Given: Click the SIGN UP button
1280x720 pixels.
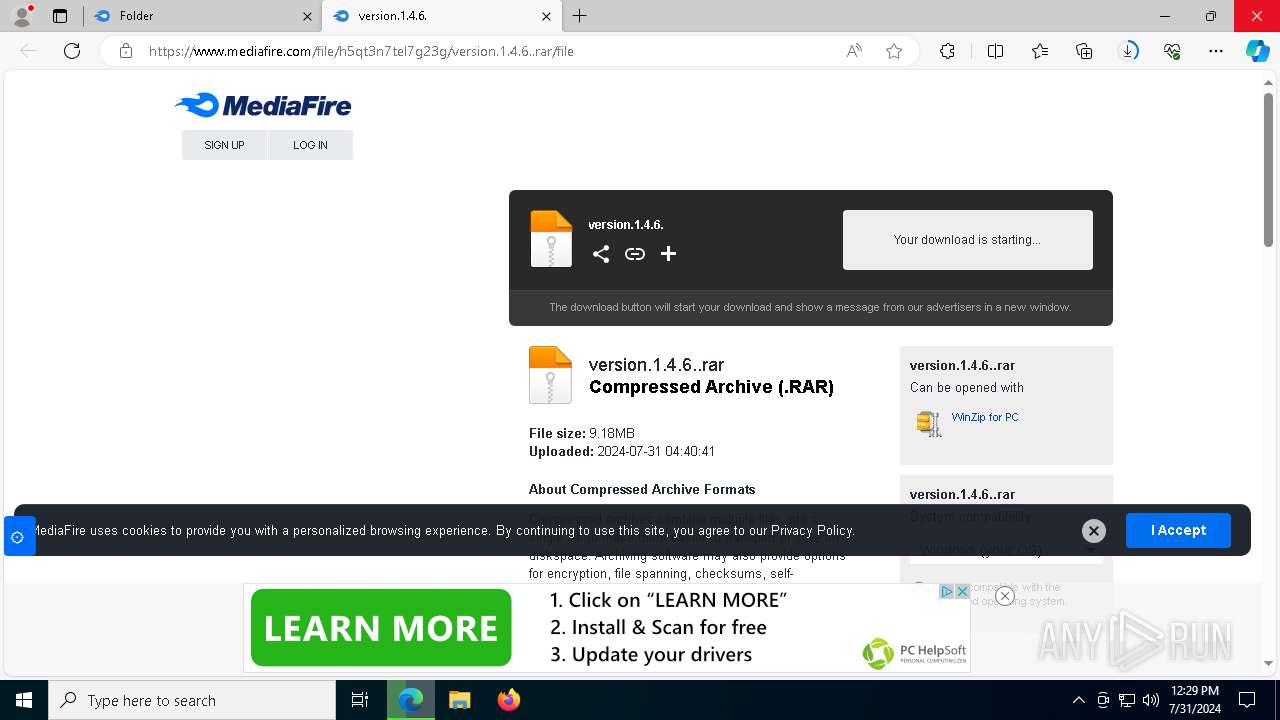Looking at the screenshot, I should click(x=224, y=145).
